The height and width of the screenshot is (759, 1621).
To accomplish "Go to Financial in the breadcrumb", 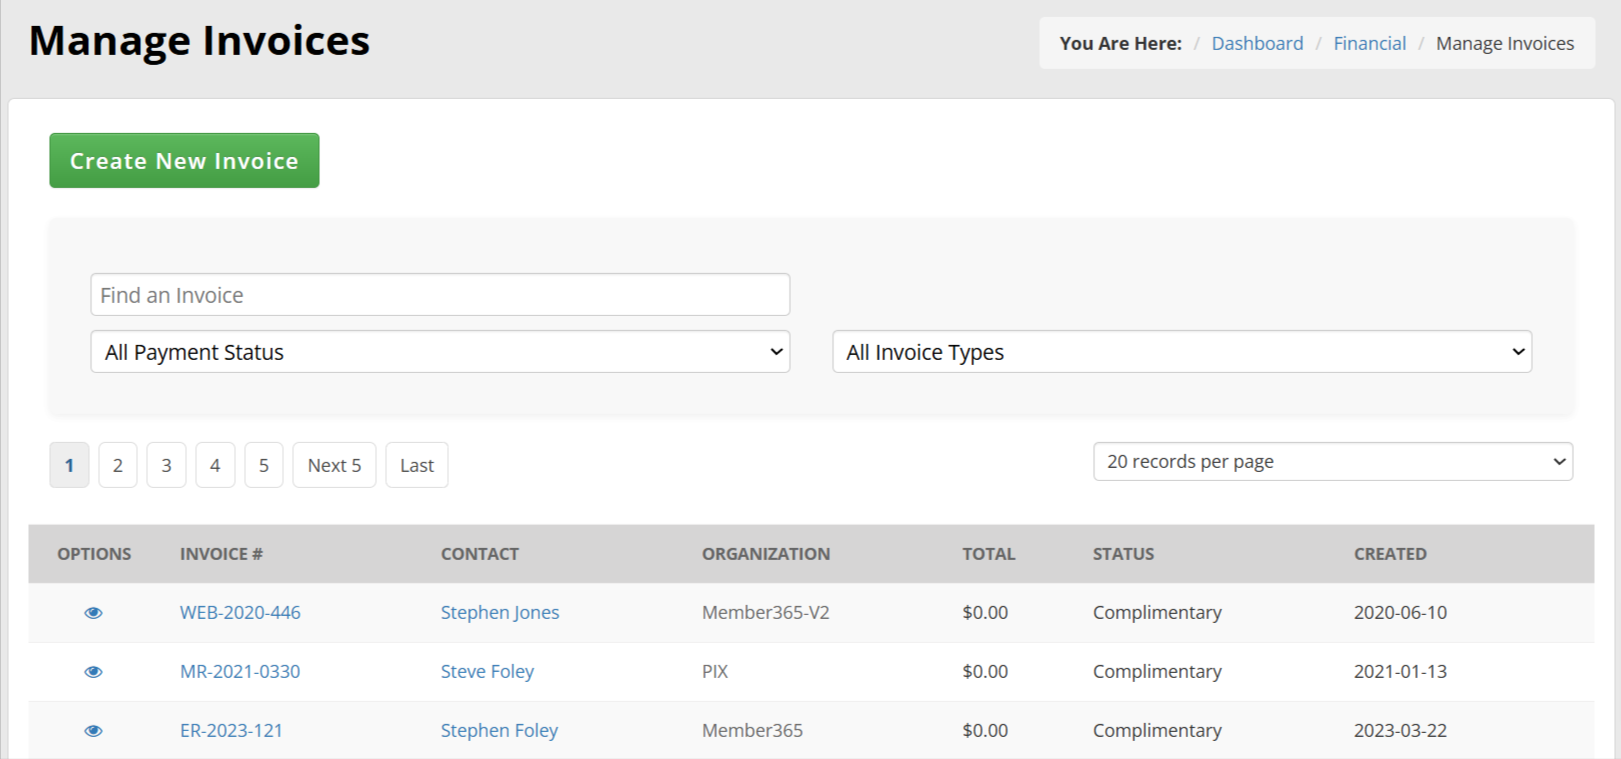I will [1369, 43].
